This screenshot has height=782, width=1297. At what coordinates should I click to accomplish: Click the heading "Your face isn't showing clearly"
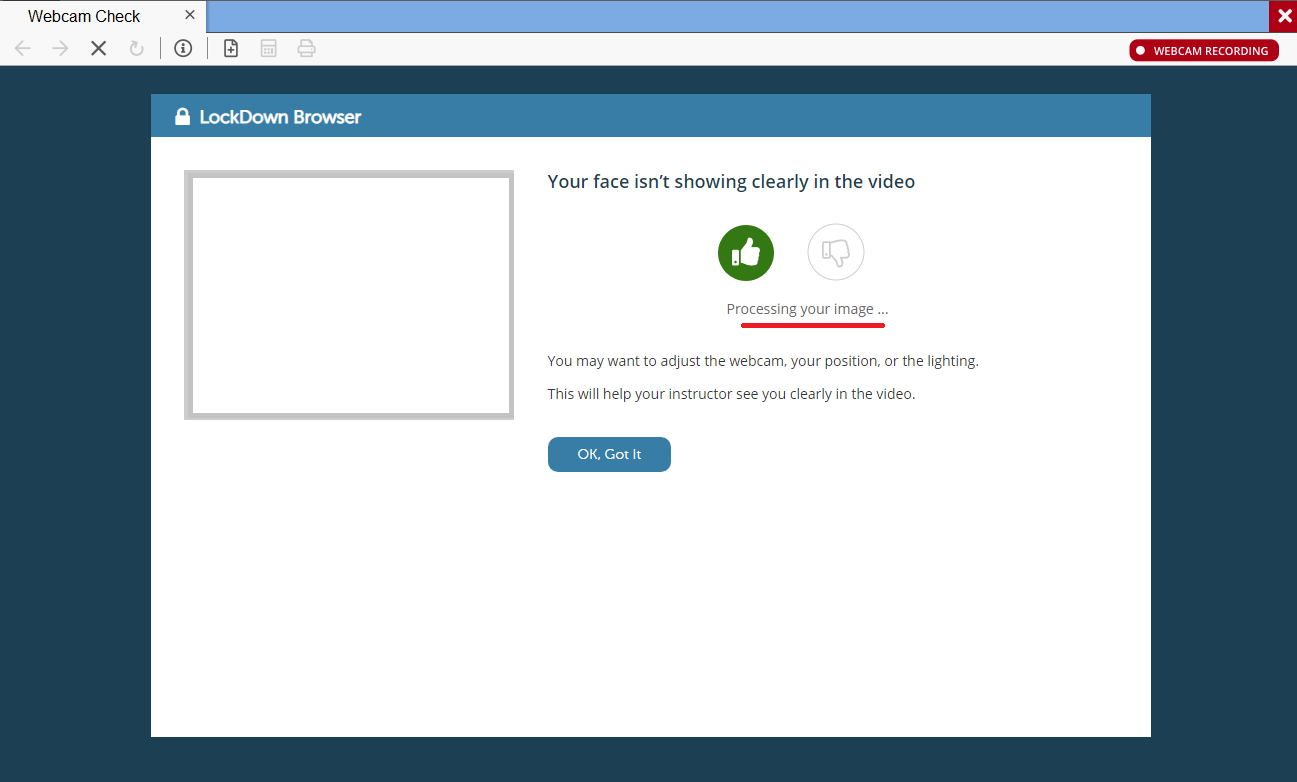point(731,182)
